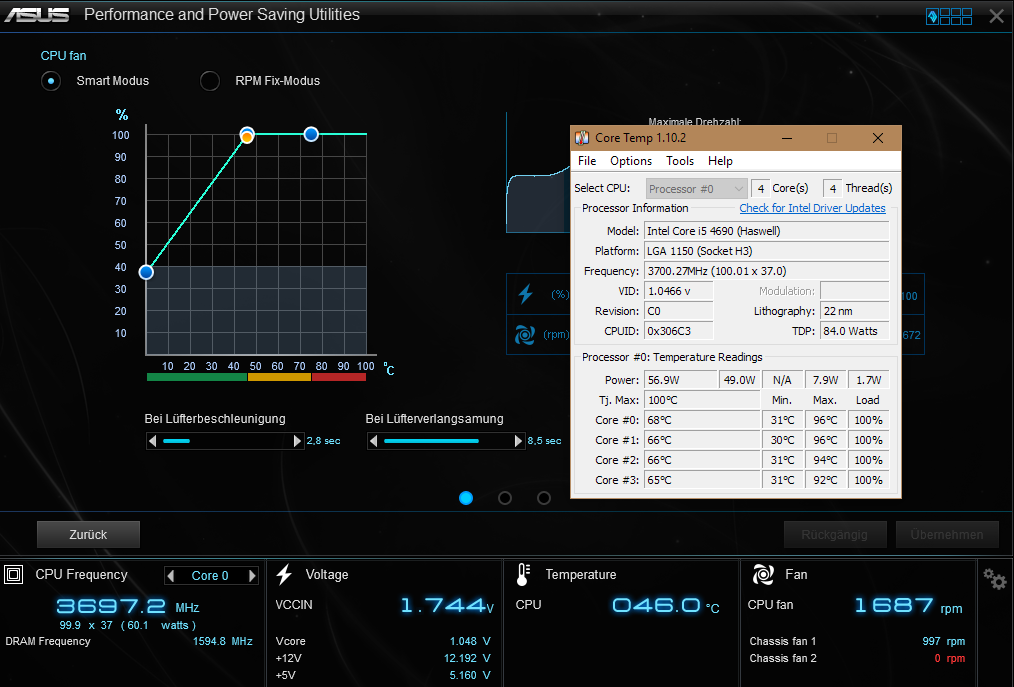1014x687 pixels.
Task: Expand the Processor #0 dropdown
Action: point(696,189)
